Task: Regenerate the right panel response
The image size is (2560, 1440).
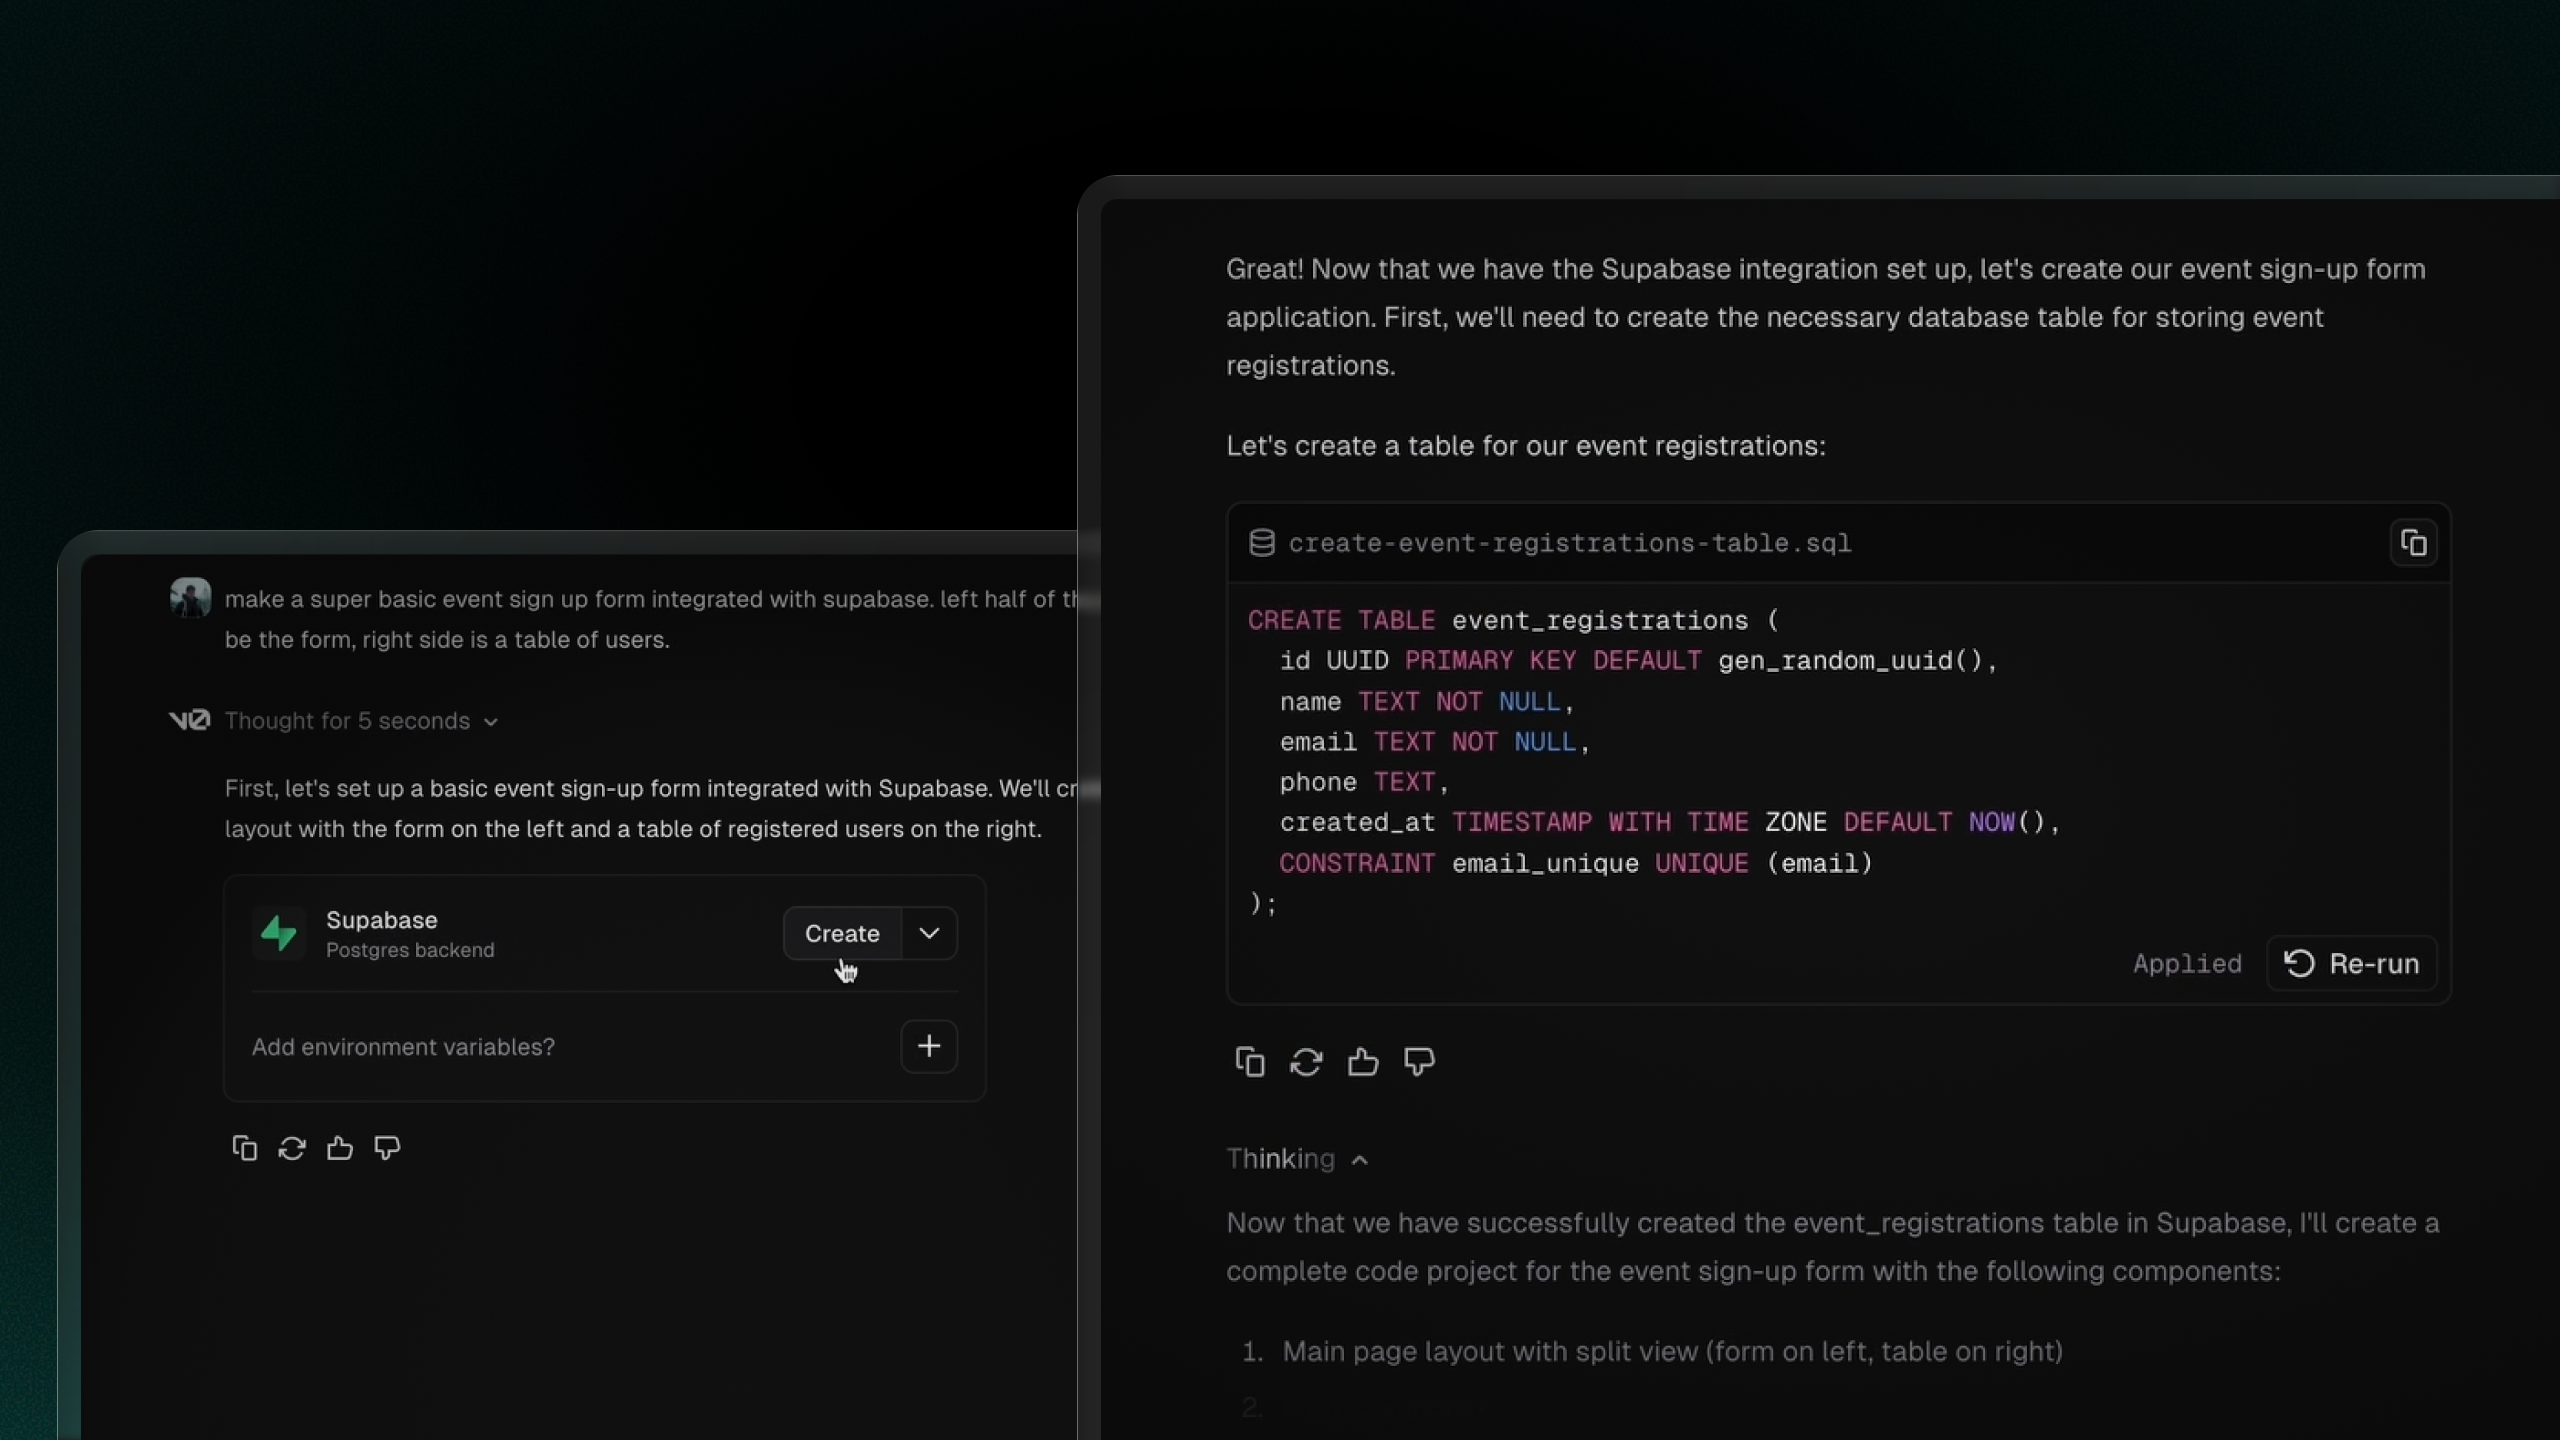Action: click(x=1306, y=1061)
